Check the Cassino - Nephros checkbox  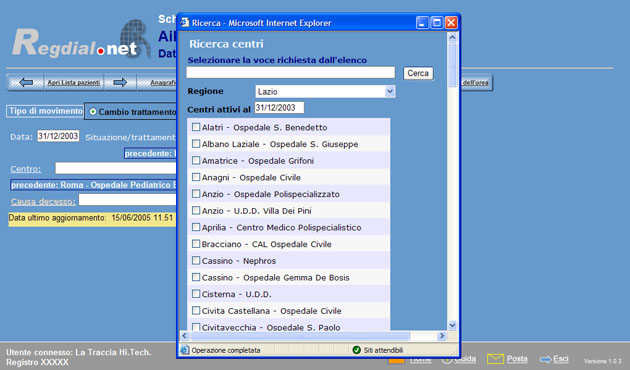click(x=196, y=260)
